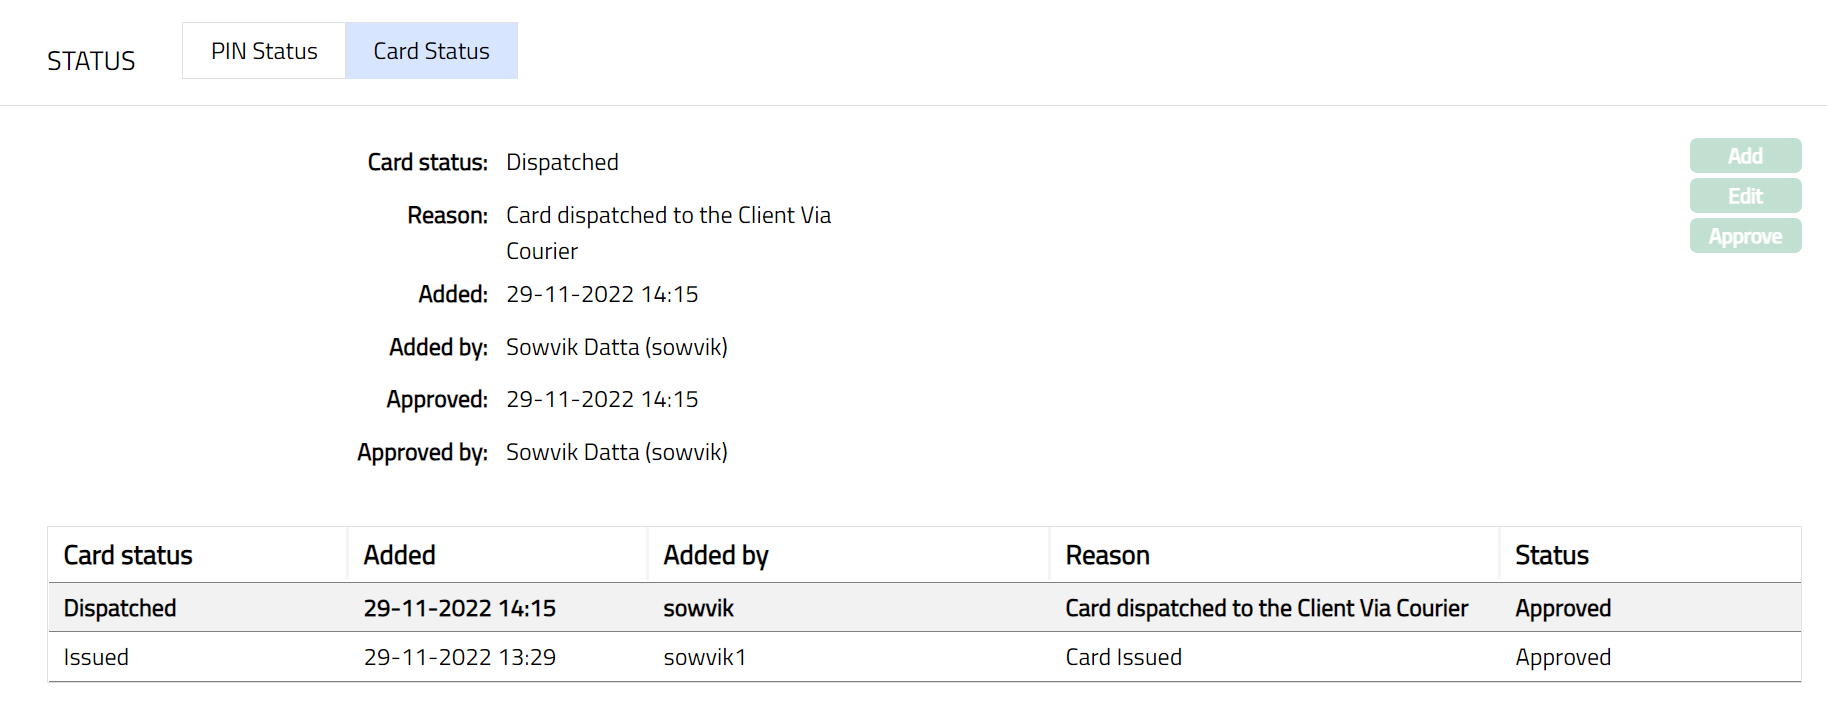Click the Added column header
The image size is (1827, 703).
coord(399,555)
